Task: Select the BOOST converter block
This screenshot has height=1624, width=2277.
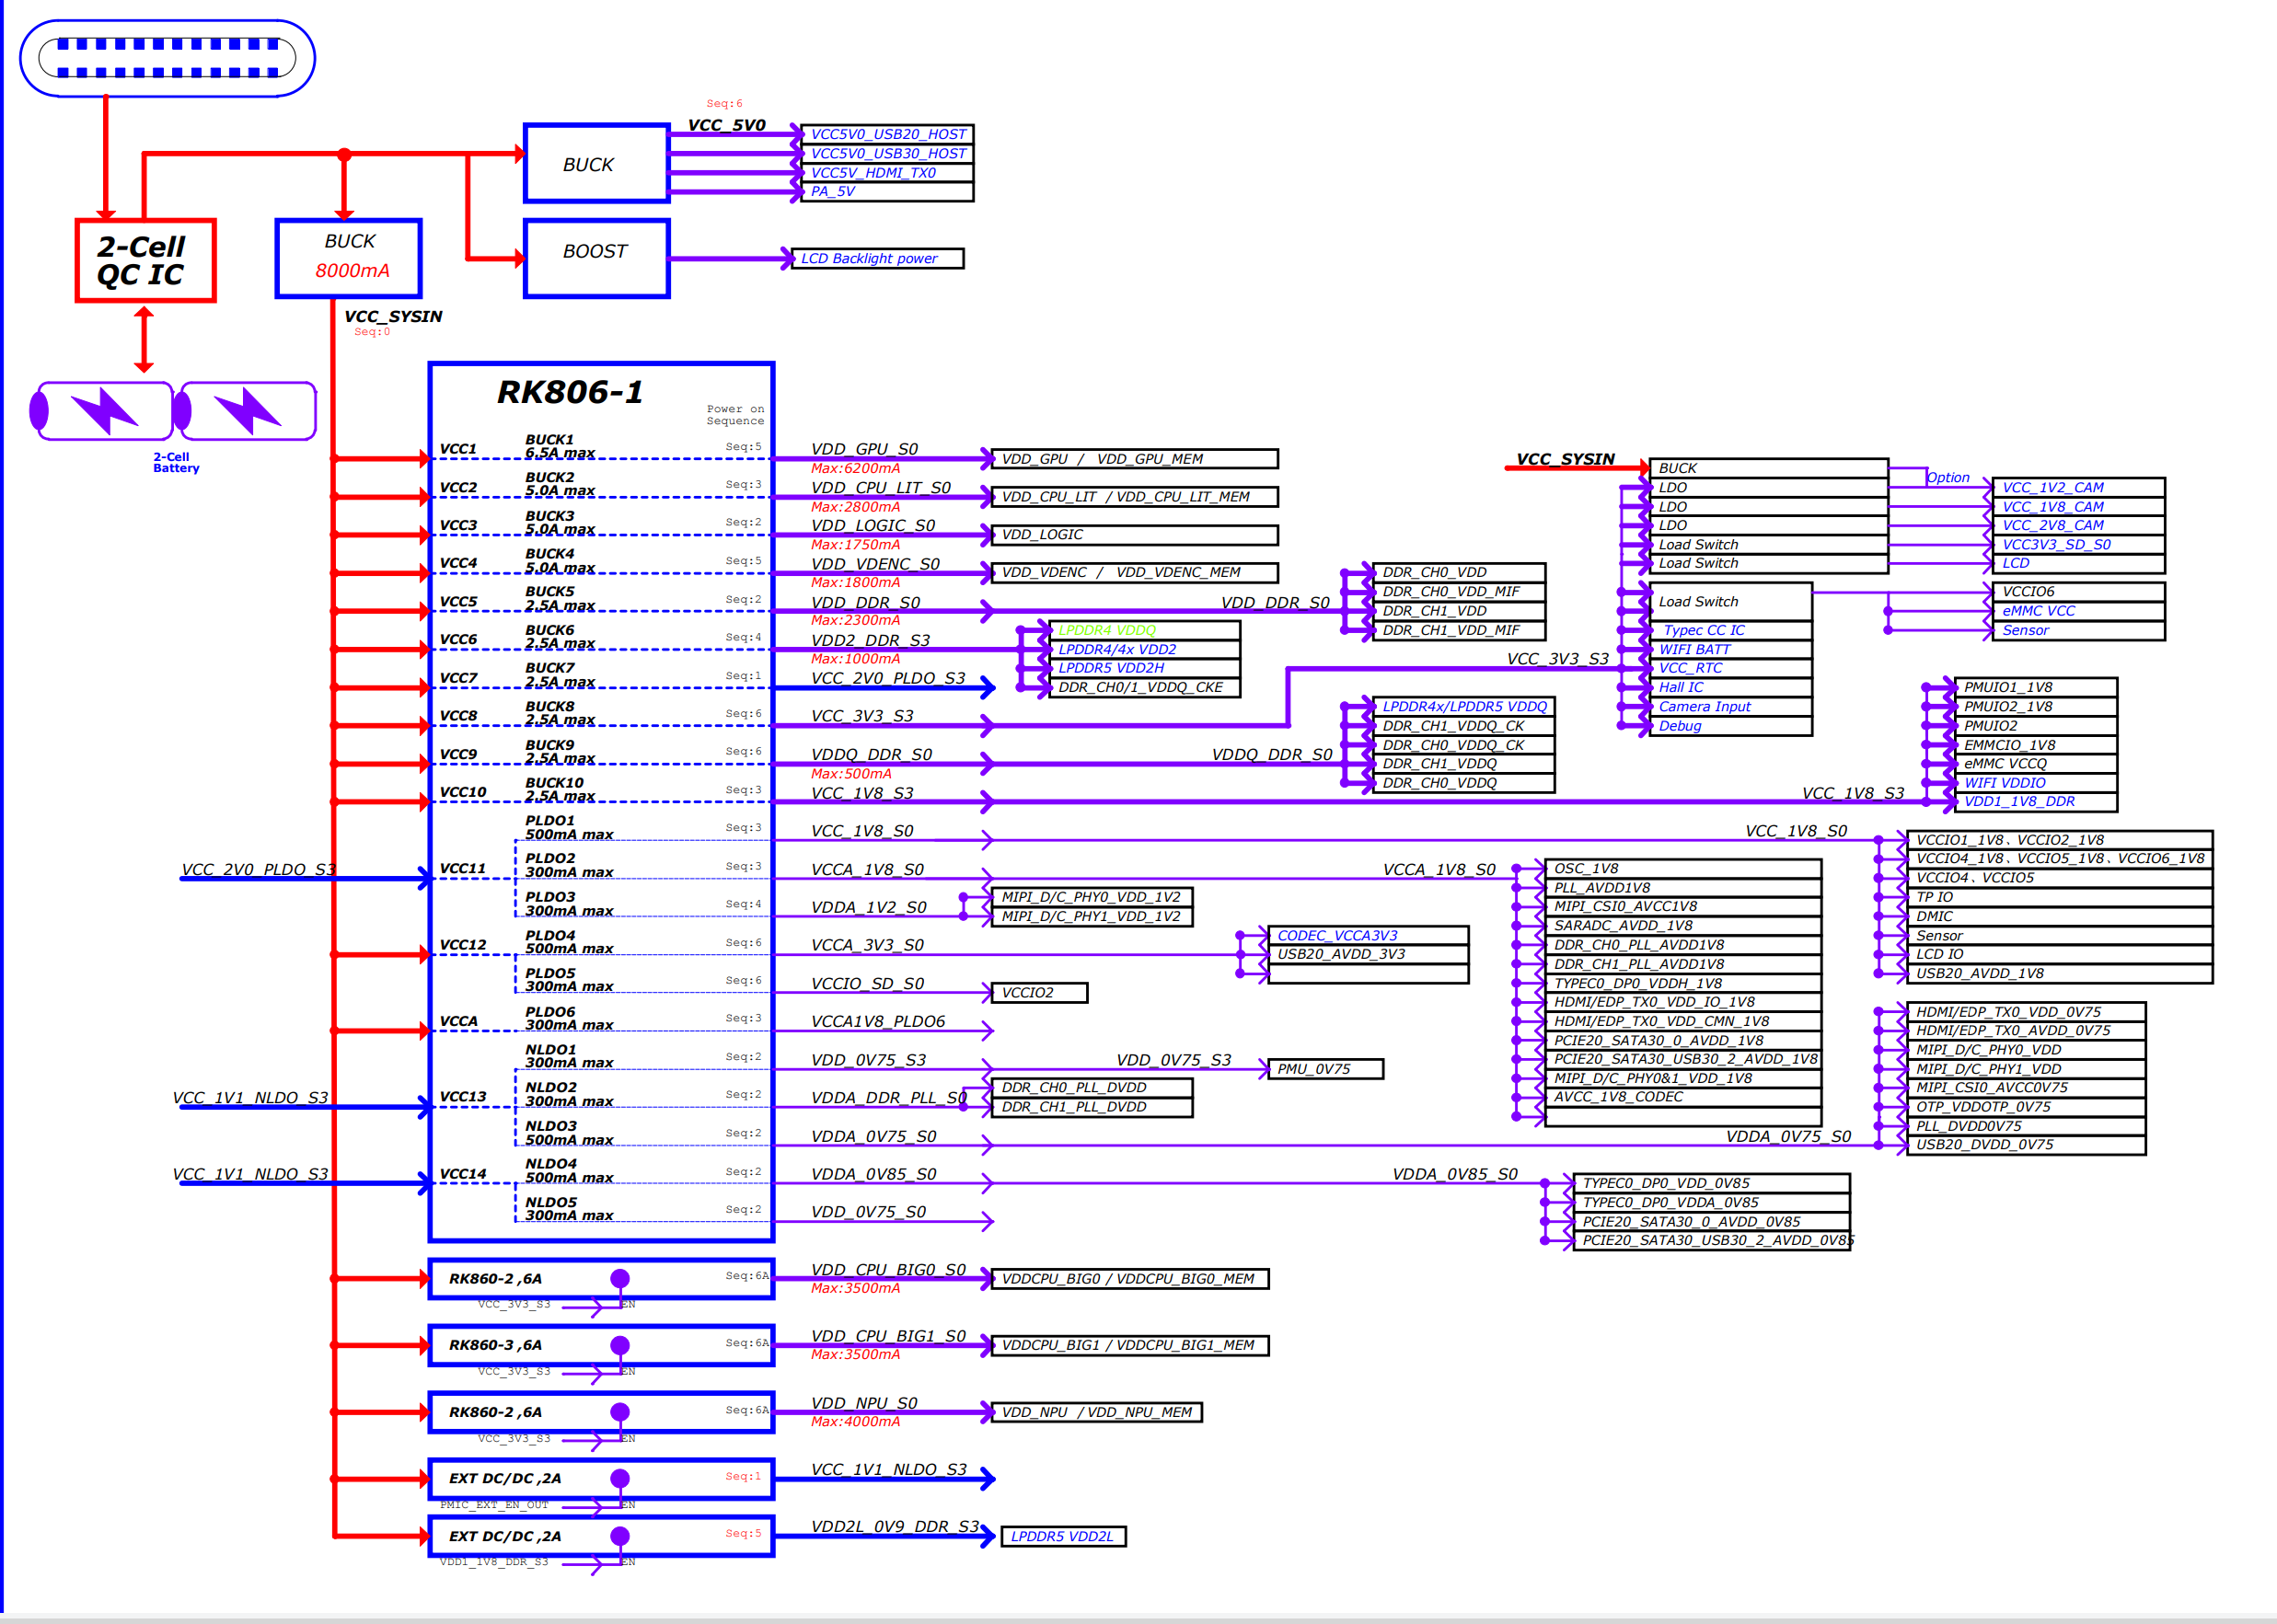Action: 597,258
